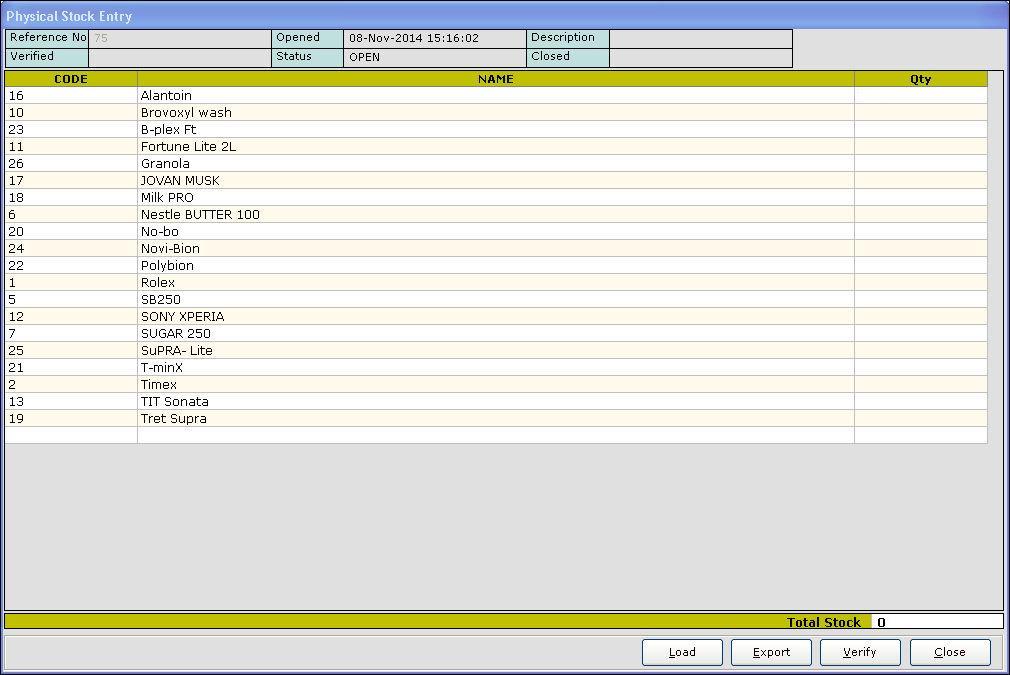This screenshot has height=675, width=1010.
Task: Click the Export button
Action: click(x=771, y=652)
